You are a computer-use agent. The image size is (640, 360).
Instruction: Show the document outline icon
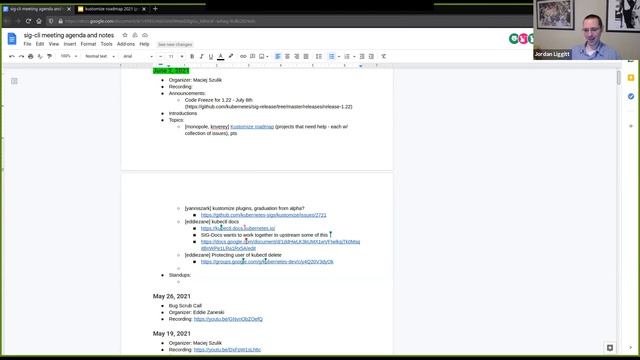coord(14,81)
